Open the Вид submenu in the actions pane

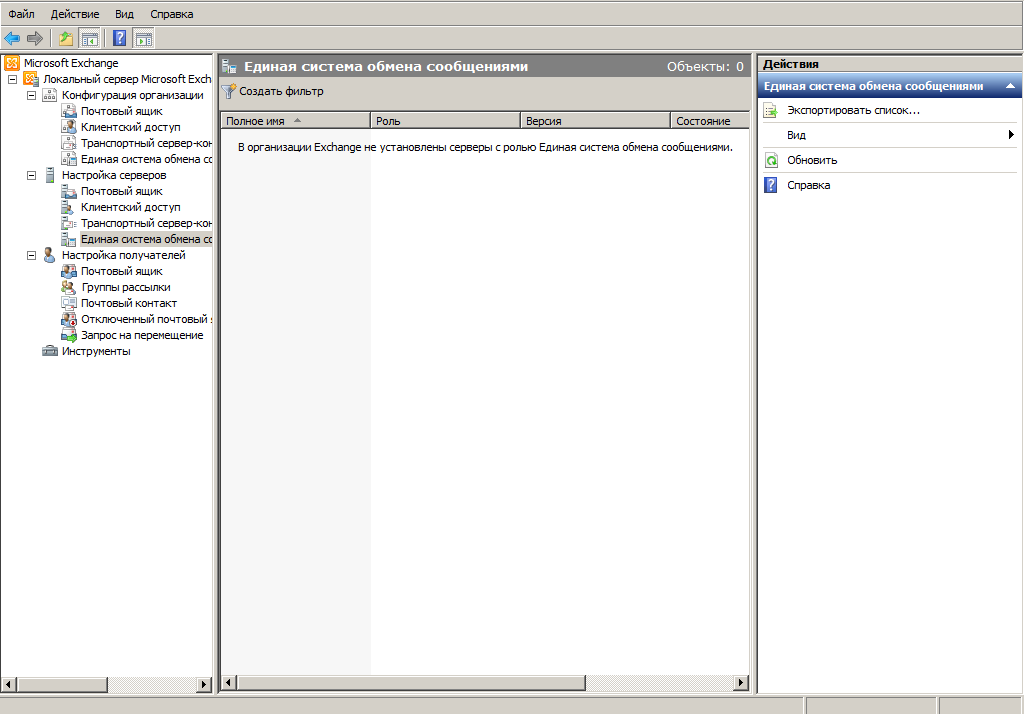(889, 135)
